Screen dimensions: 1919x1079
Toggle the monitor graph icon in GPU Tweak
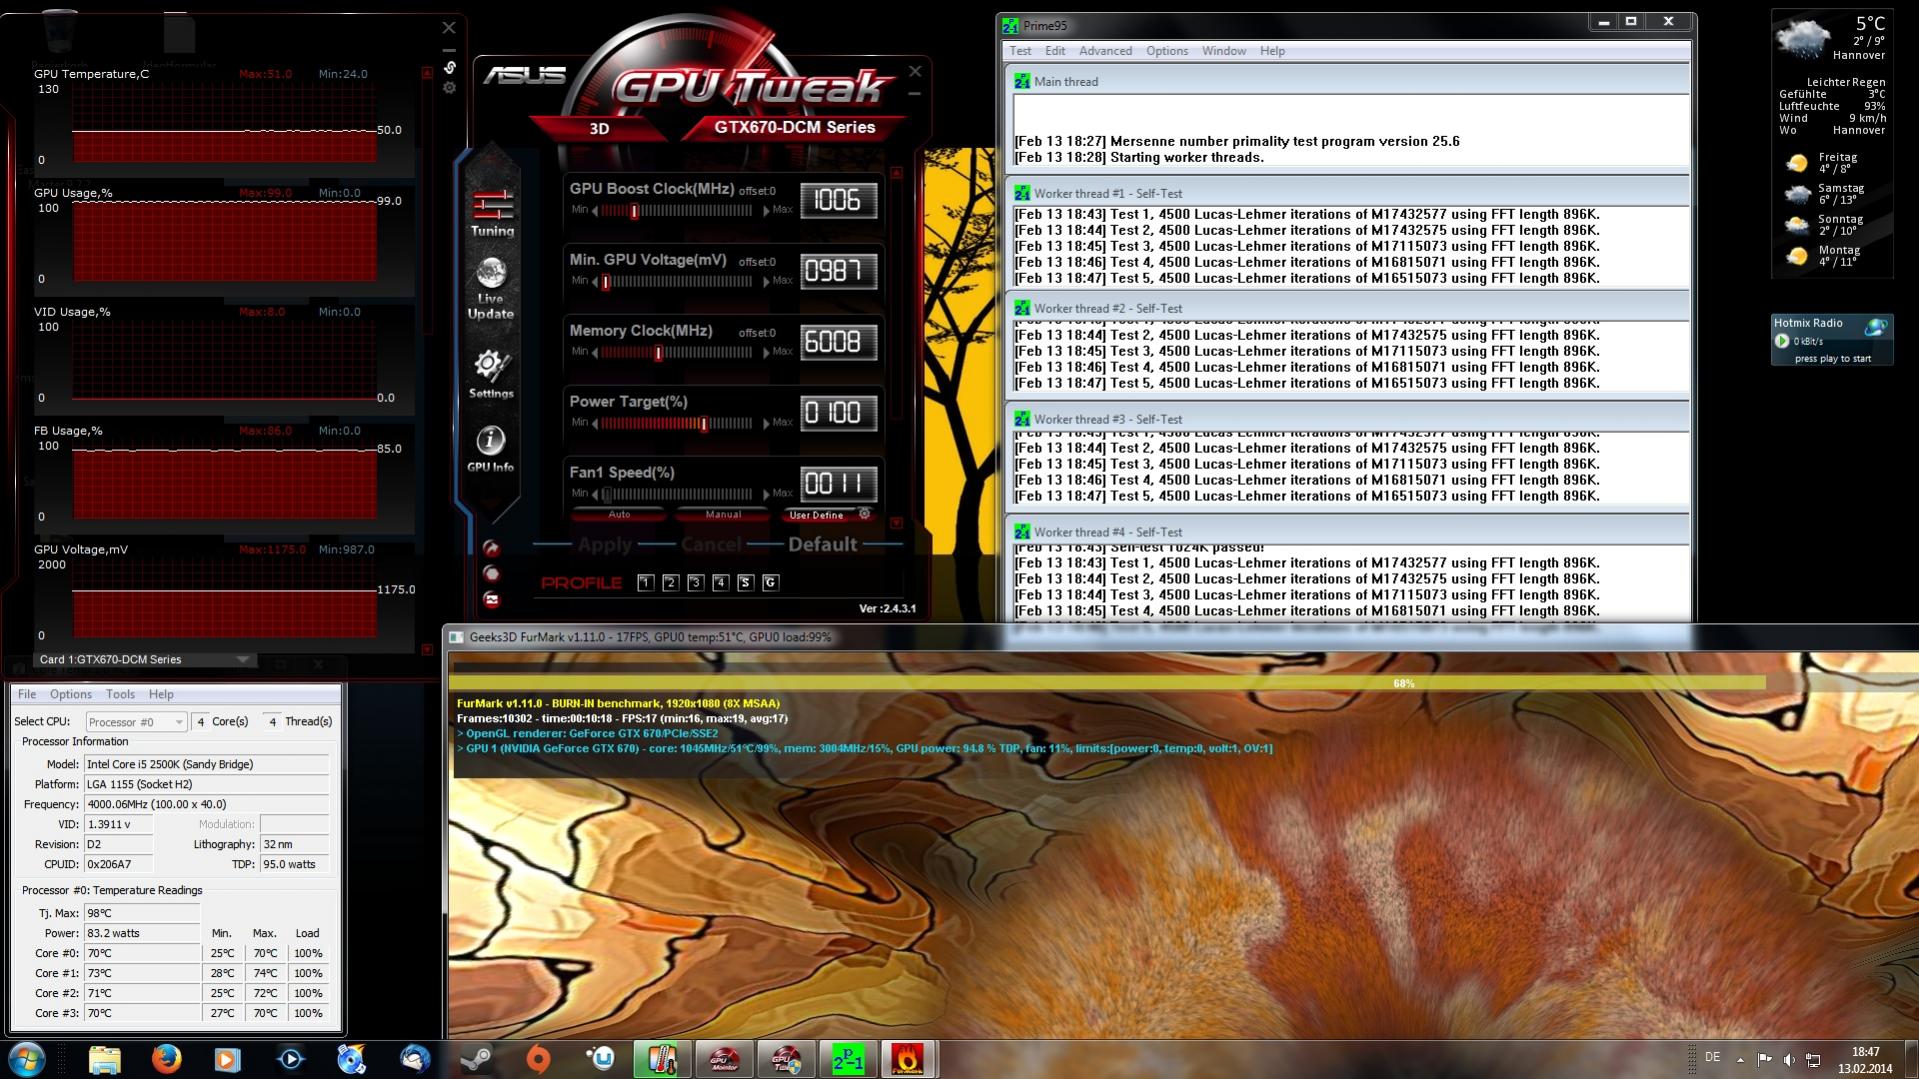[x=491, y=599]
